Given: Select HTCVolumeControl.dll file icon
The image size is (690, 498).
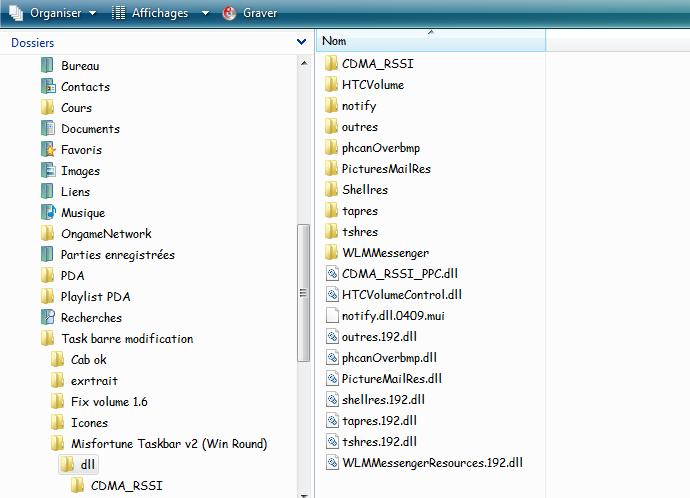Looking at the screenshot, I should point(332,295).
